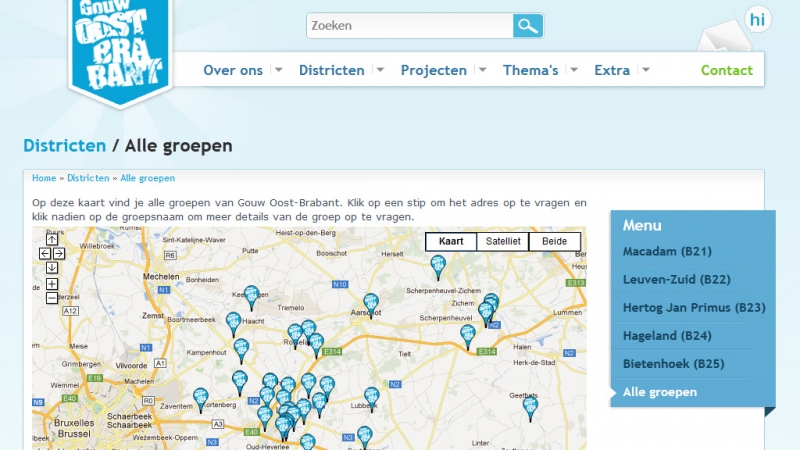
Task: Open Leuven-Zuid (B22) in side menu
Action: click(x=677, y=280)
